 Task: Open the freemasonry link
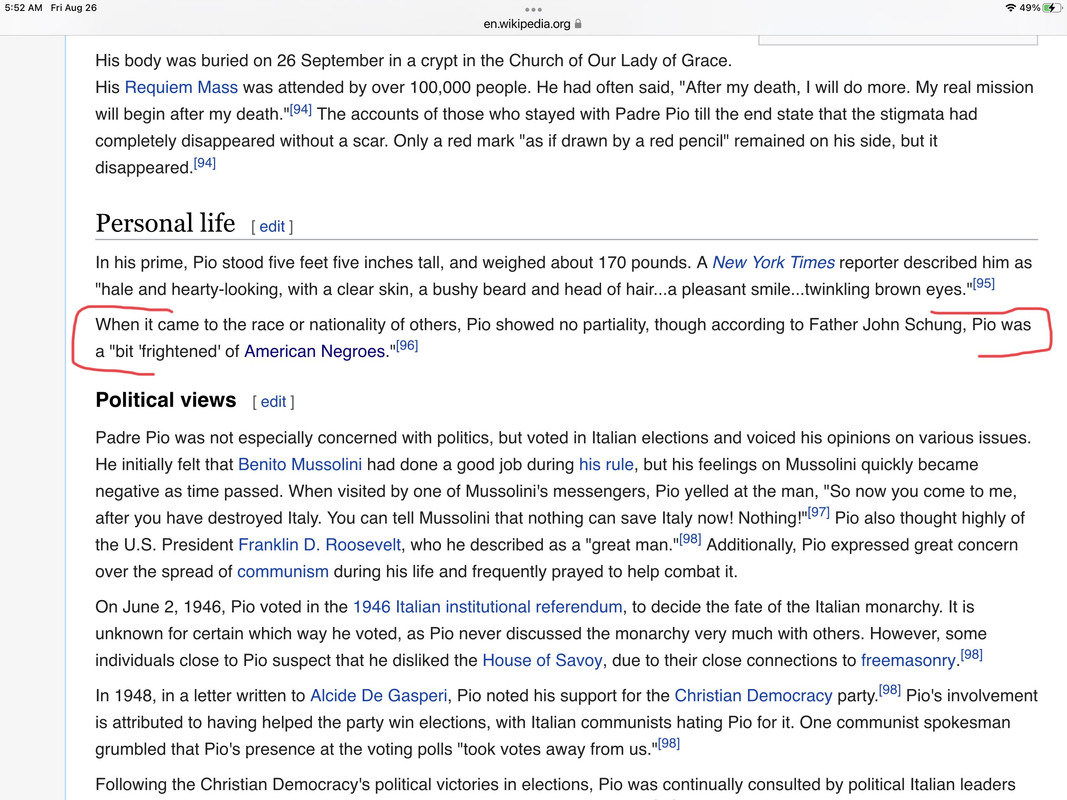pyautogui.click(x=908, y=661)
